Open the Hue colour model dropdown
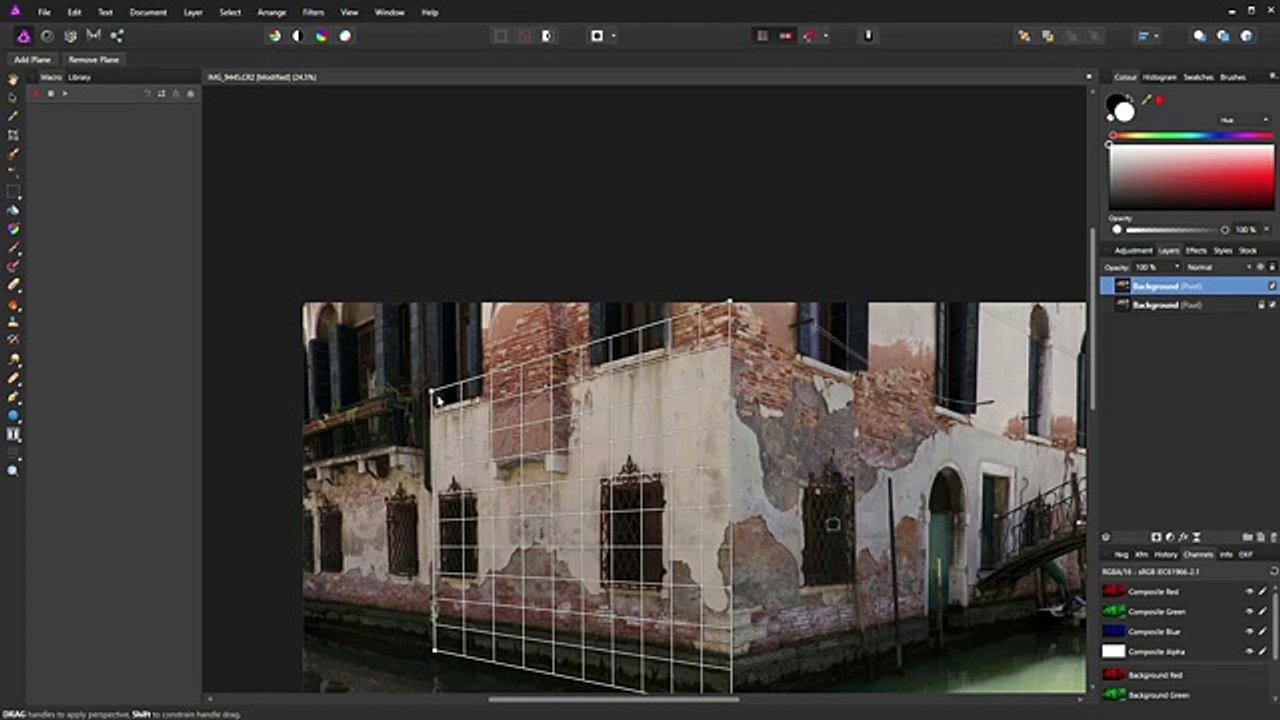The image size is (1280, 720). 1243,120
